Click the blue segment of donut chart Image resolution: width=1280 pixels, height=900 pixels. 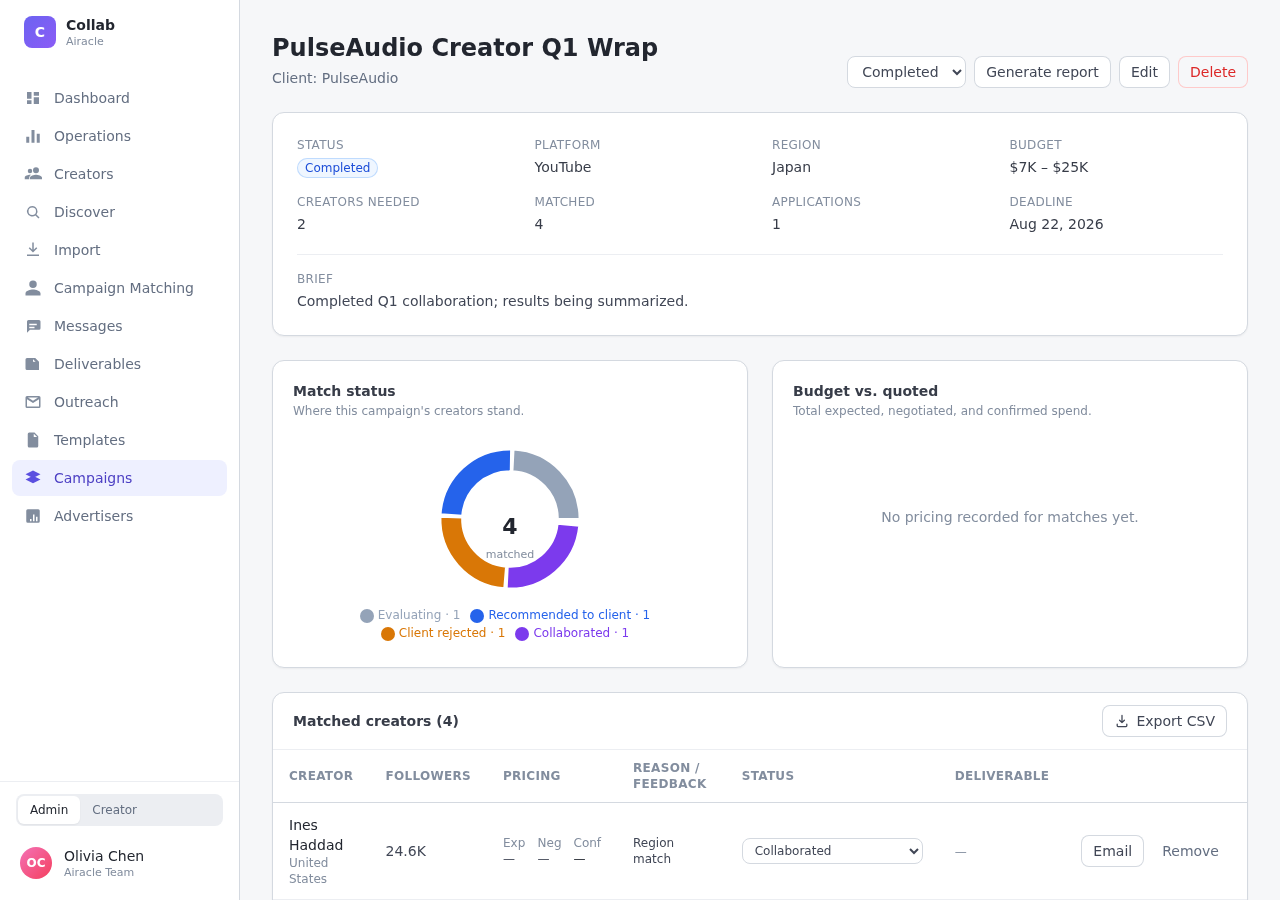tap(468, 476)
